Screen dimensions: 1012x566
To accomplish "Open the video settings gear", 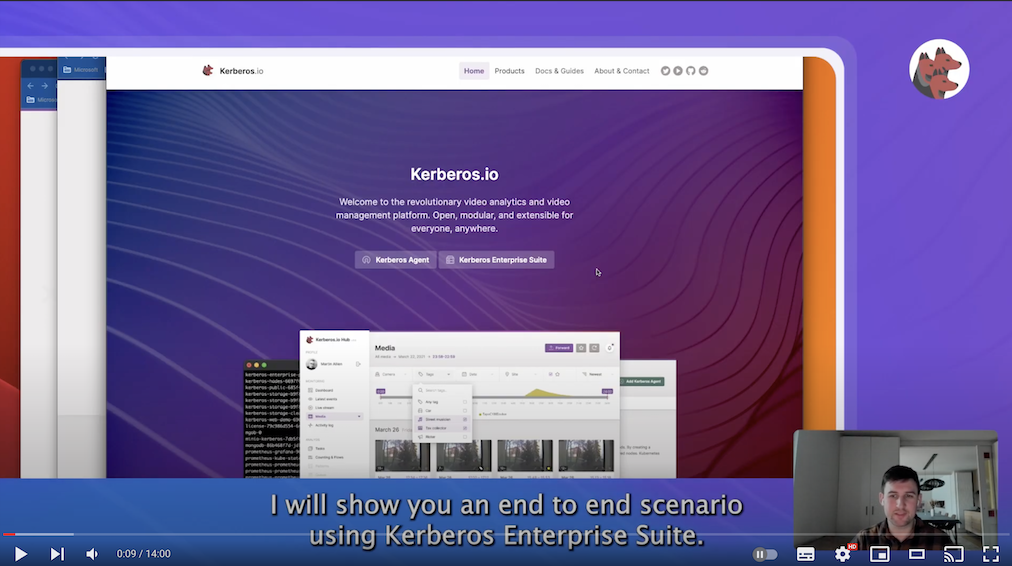I will click(x=842, y=554).
